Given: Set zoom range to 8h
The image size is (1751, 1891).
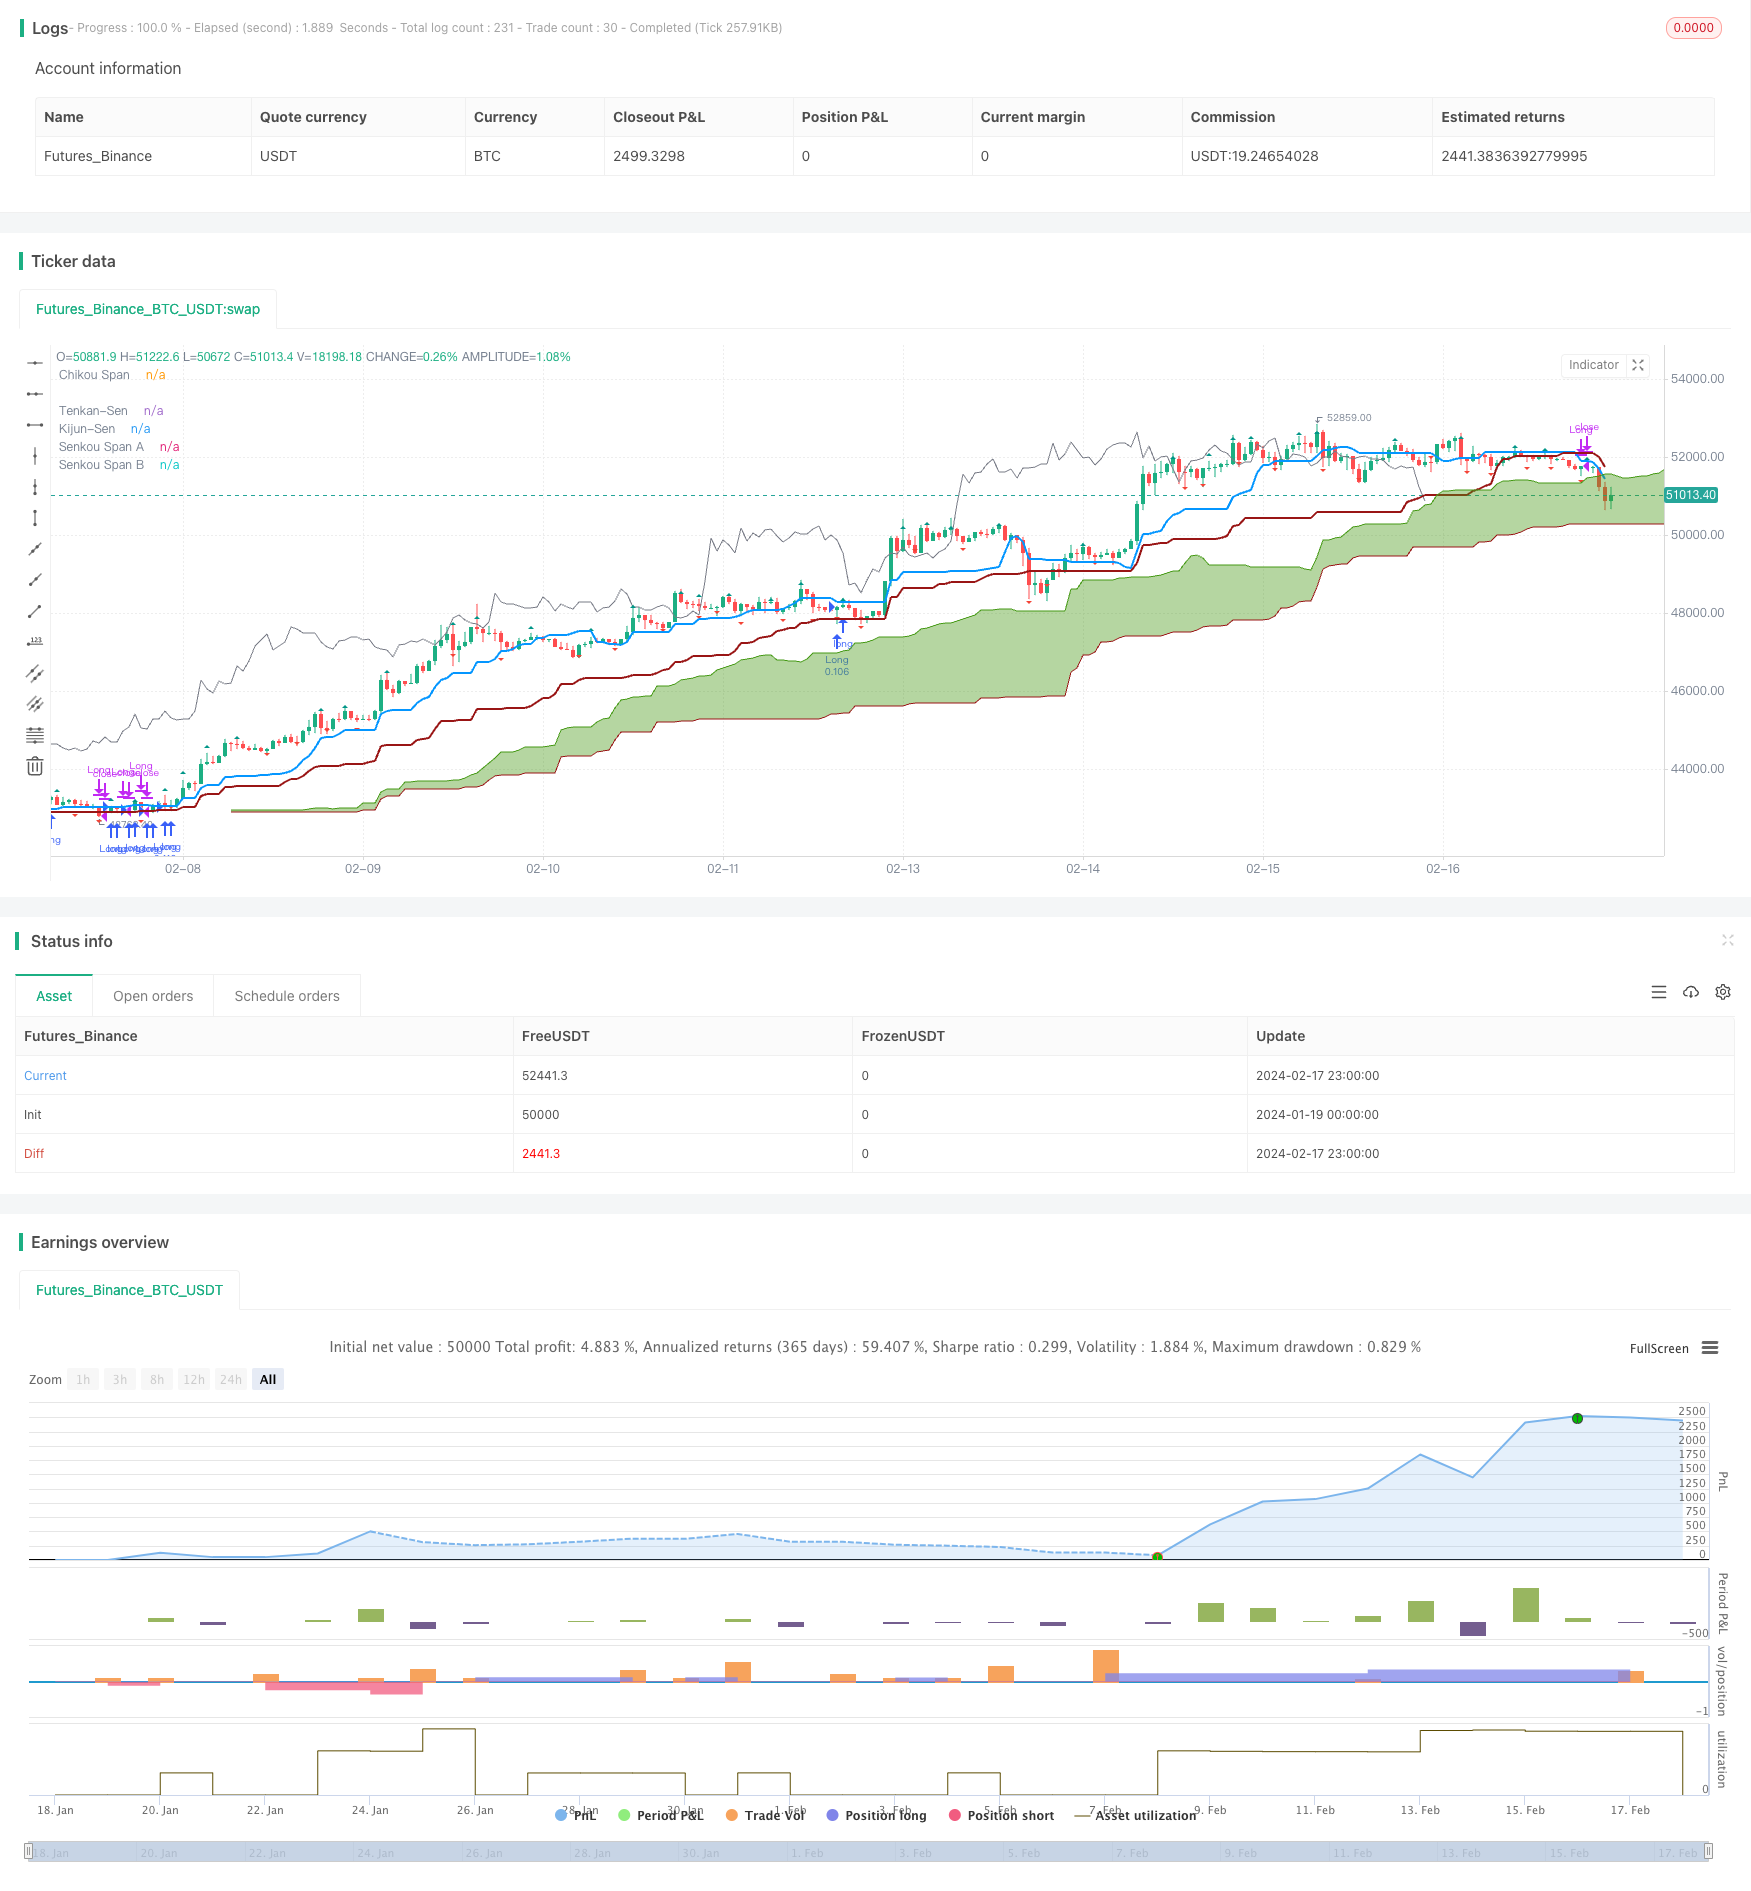Looking at the screenshot, I should pyautogui.click(x=157, y=1379).
